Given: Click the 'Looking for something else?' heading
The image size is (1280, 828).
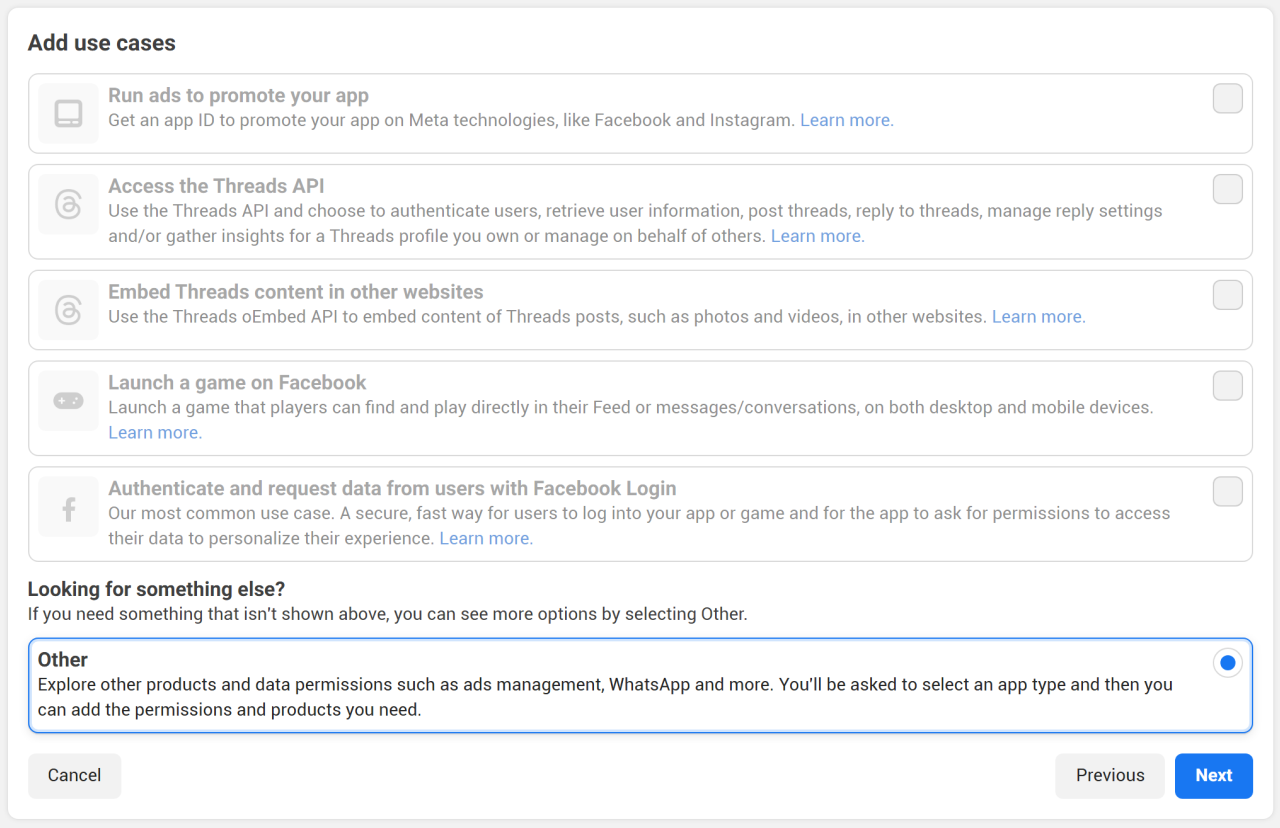Looking at the screenshot, I should pyautogui.click(x=157, y=590).
